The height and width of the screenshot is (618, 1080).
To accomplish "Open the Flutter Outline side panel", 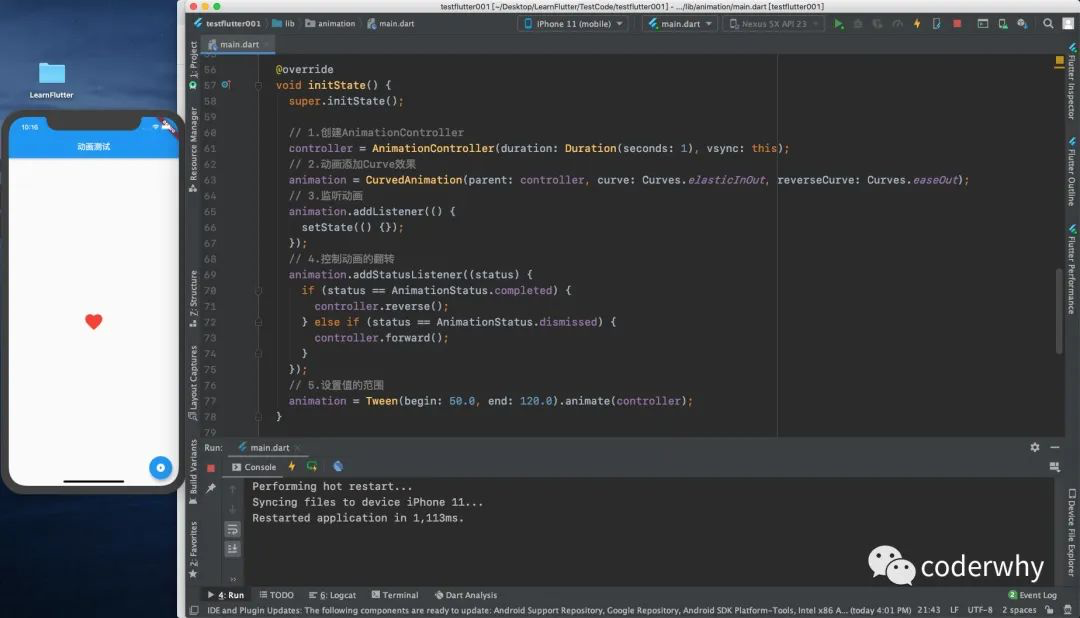I will [x=1071, y=172].
